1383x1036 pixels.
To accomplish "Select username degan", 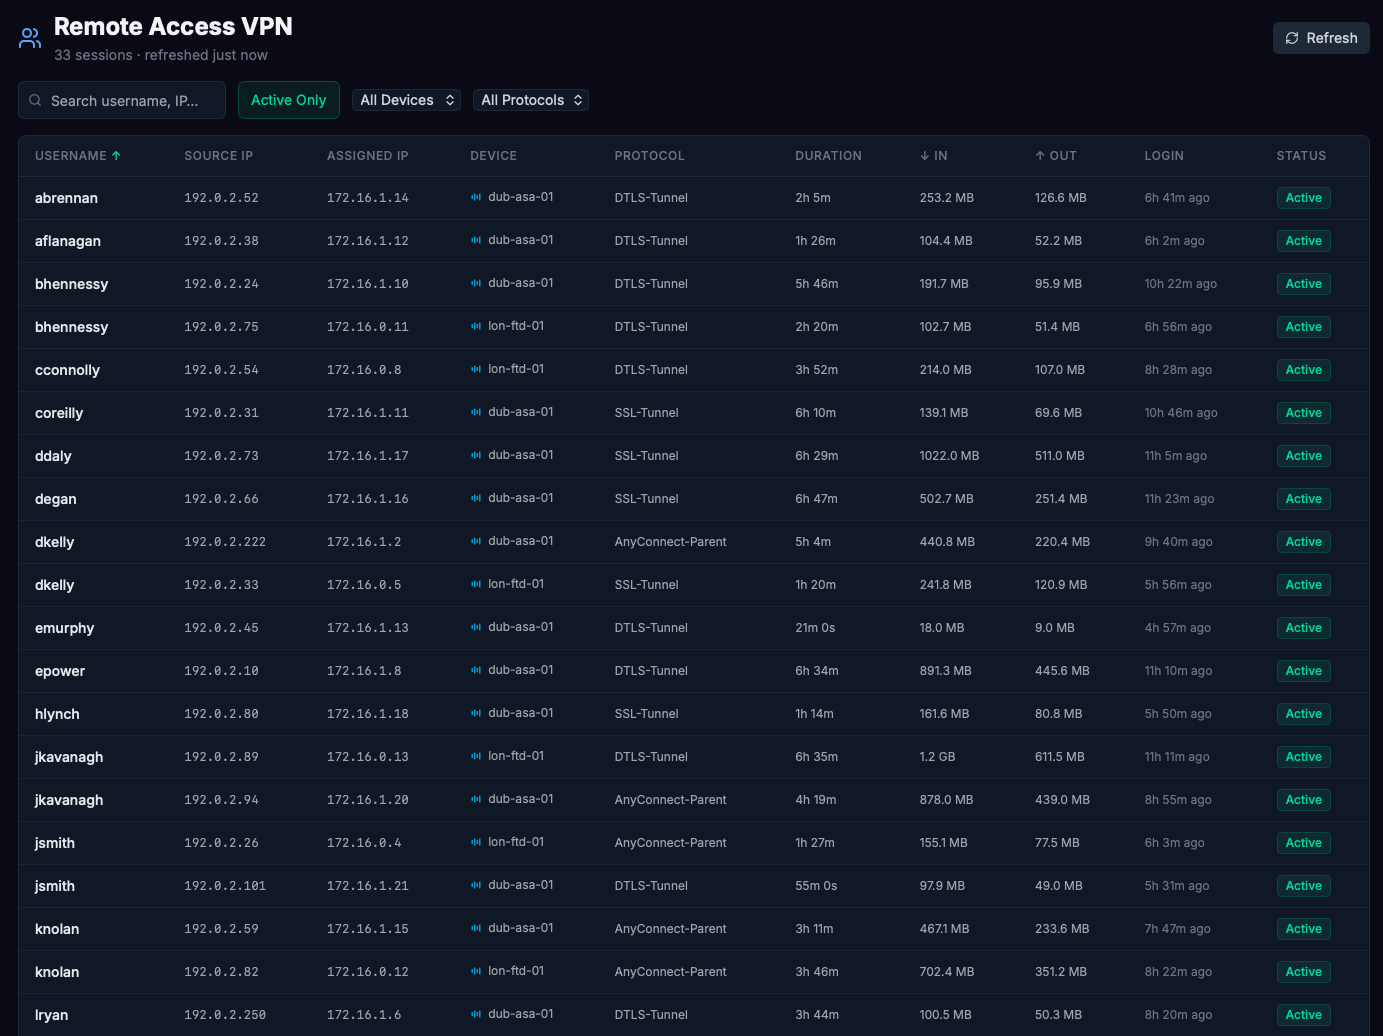I will click(56, 499).
